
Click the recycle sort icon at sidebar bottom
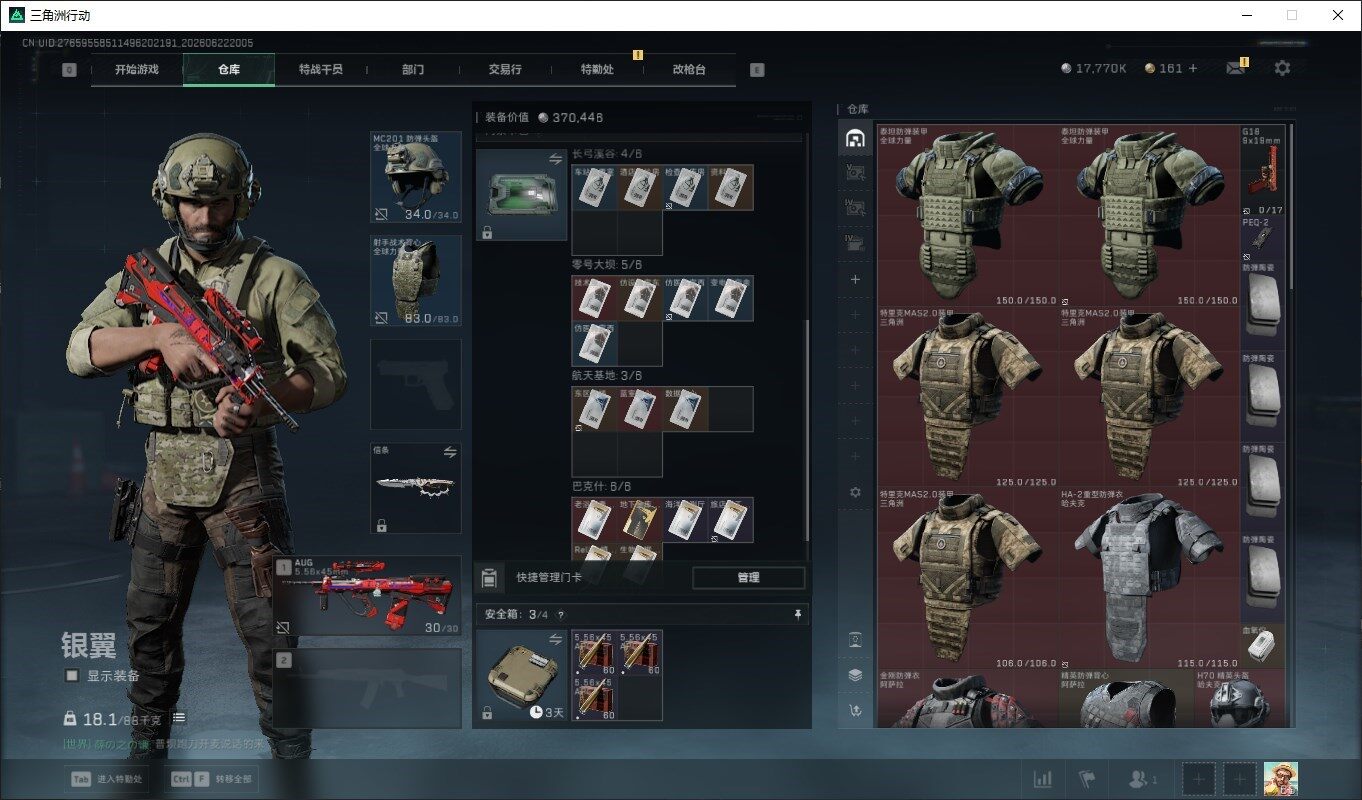pyautogui.click(x=855, y=710)
